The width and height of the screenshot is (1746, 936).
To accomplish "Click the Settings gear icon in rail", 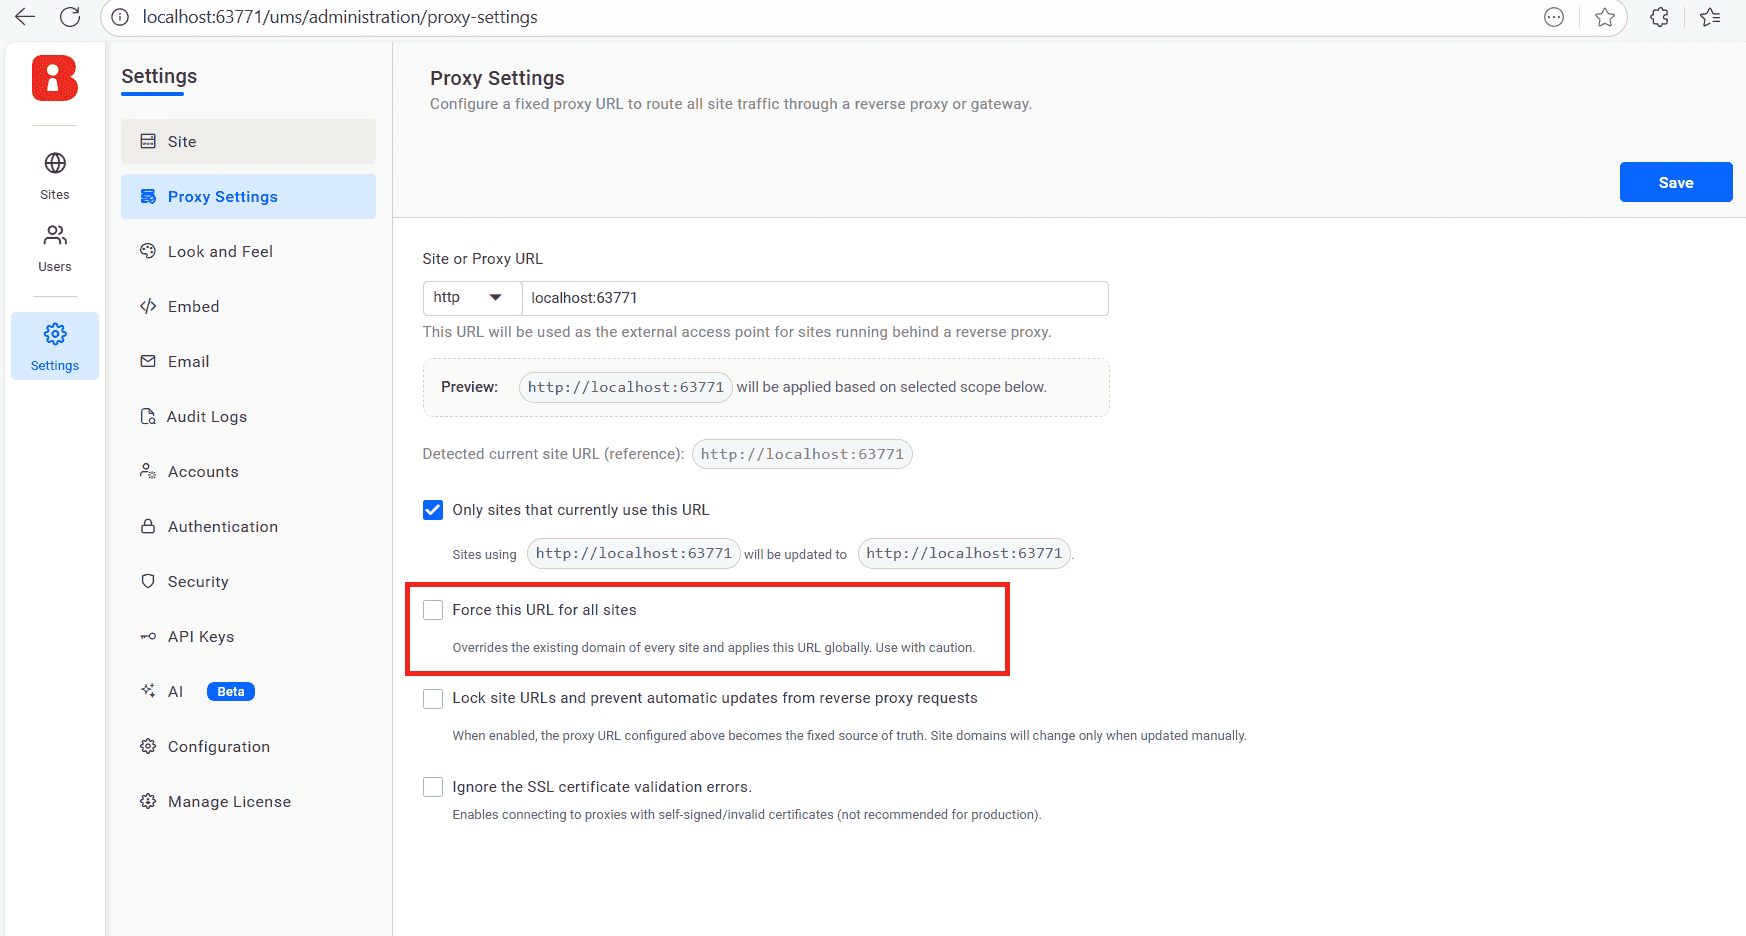I will (x=55, y=334).
